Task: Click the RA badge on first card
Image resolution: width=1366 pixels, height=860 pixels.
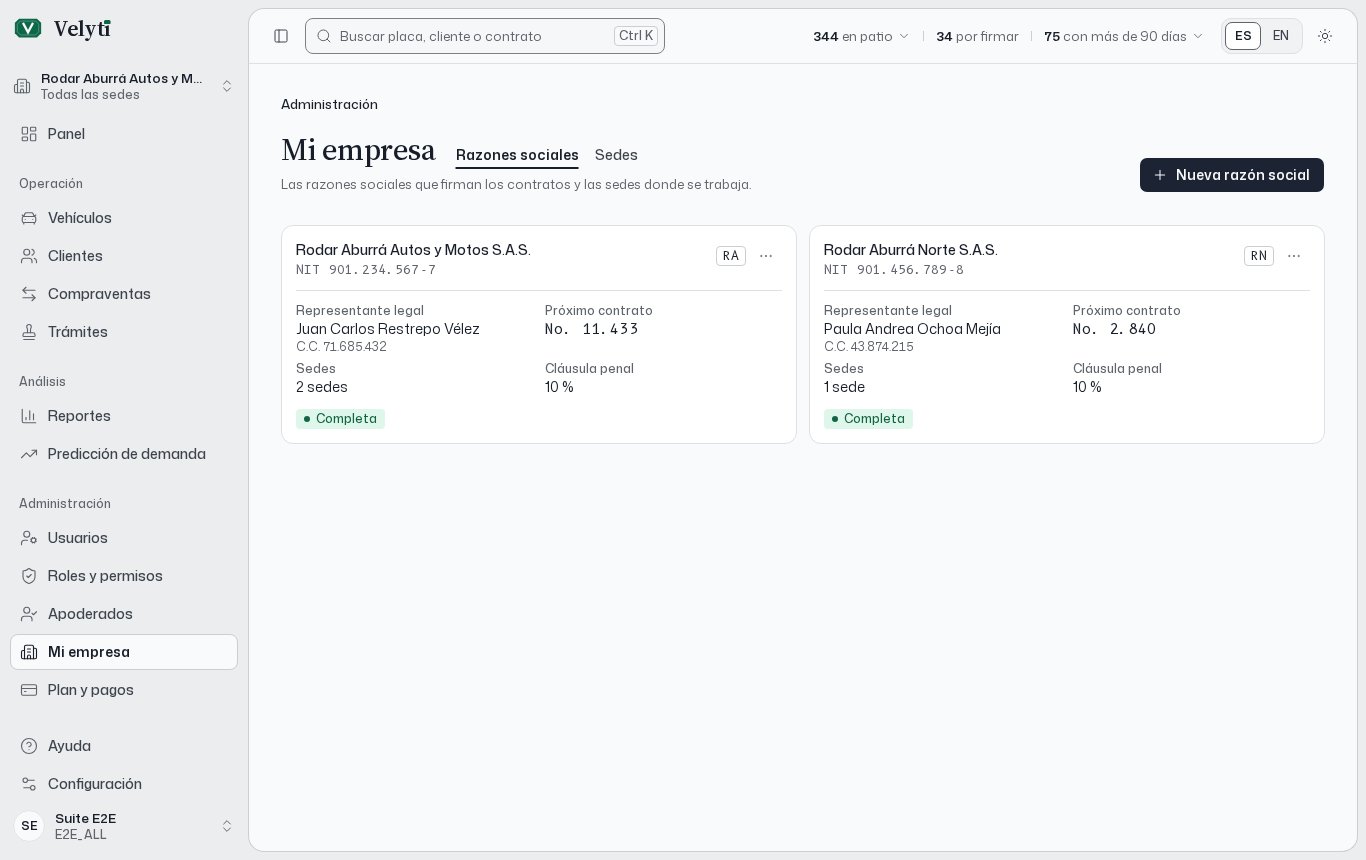Action: point(731,256)
